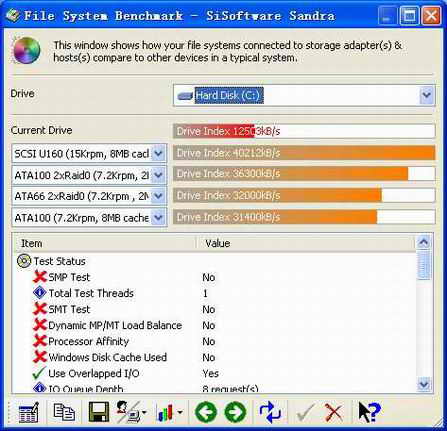Click the Test Status disc icon
Screen dimensions: 447x431
24,261
